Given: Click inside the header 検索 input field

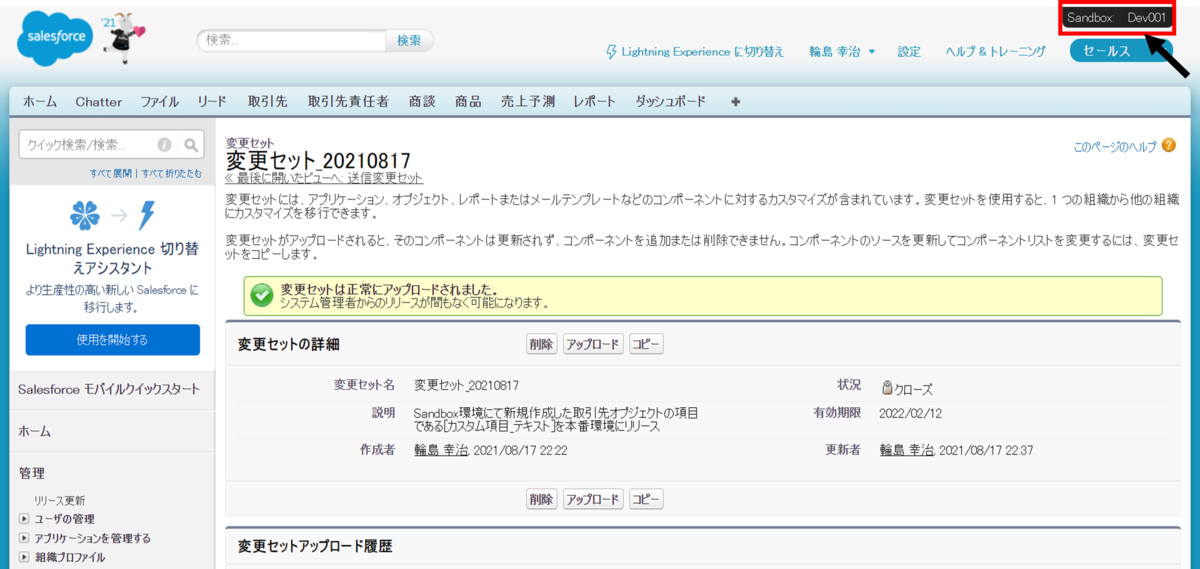Looking at the screenshot, I should [x=292, y=40].
